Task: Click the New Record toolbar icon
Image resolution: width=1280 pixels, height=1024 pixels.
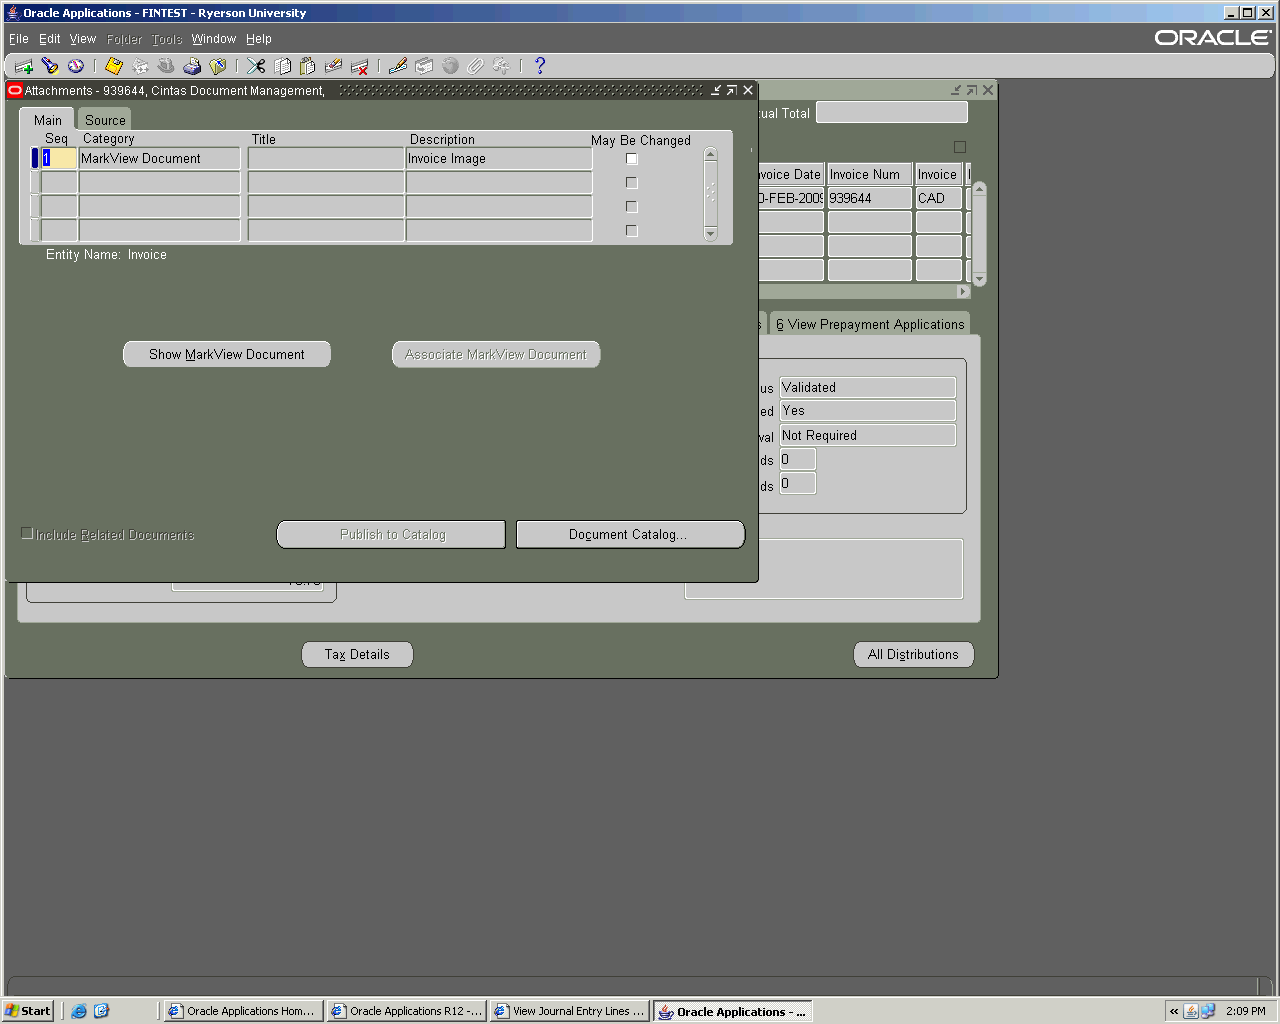Action: 24,66
